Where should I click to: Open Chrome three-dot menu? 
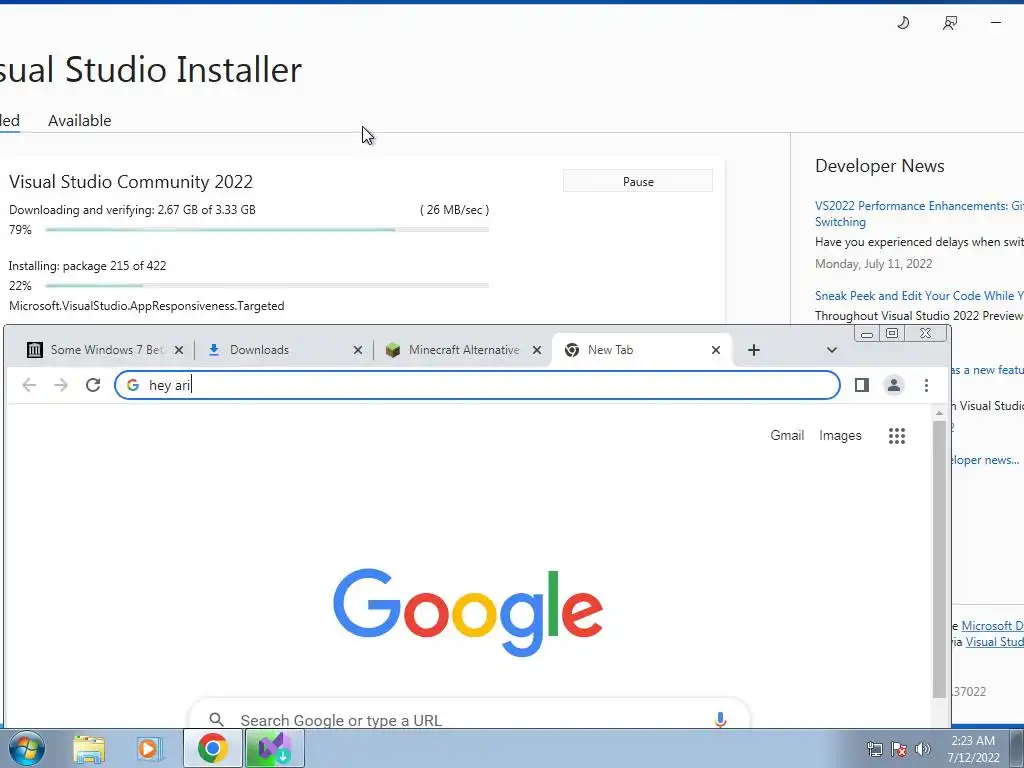[x=926, y=385]
